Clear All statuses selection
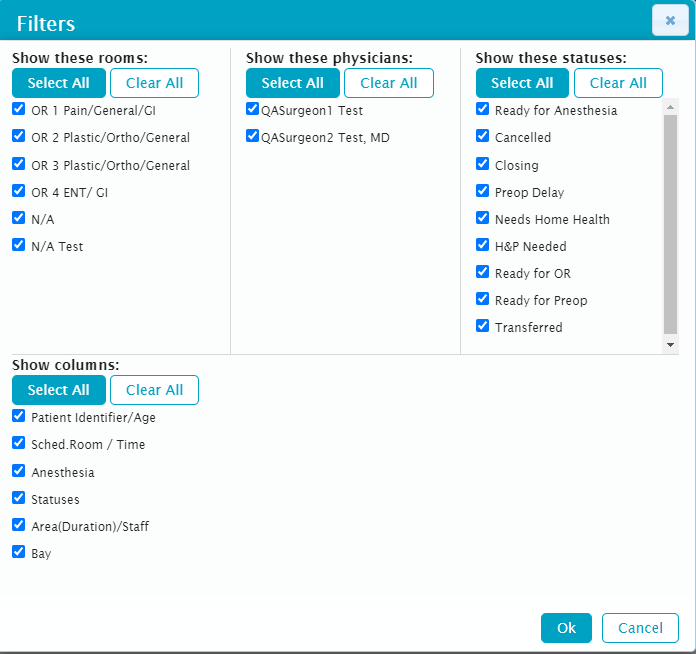Viewport: 696px width, 654px height. [618, 83]
